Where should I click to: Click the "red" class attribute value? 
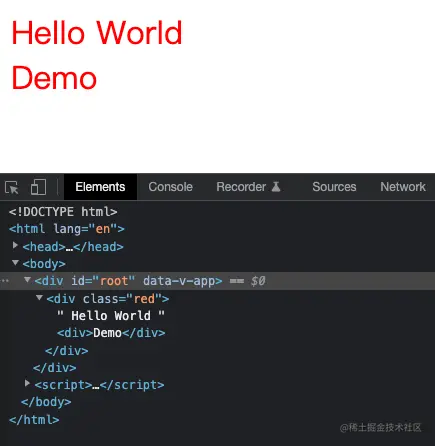tap(144, 299)
